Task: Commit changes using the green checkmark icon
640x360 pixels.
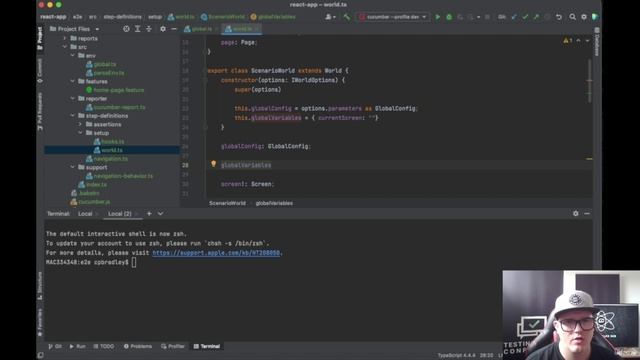Action: 525,17
